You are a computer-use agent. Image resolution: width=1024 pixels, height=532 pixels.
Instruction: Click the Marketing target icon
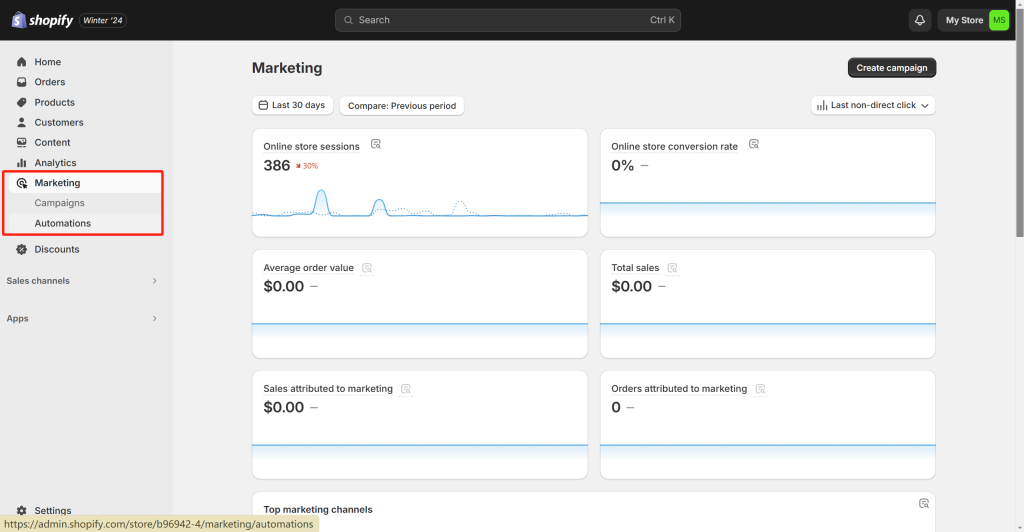pyautogui.click(x=22, y=183)
